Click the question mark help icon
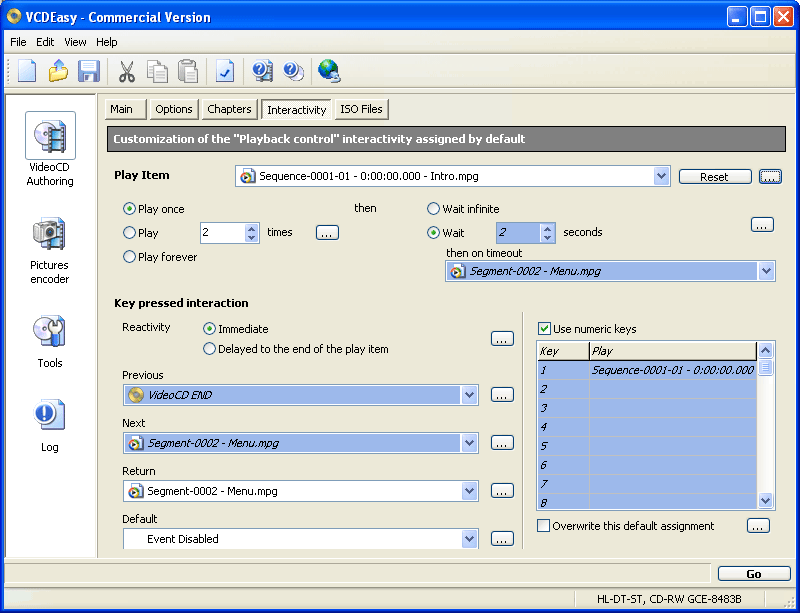 point(293,70)
